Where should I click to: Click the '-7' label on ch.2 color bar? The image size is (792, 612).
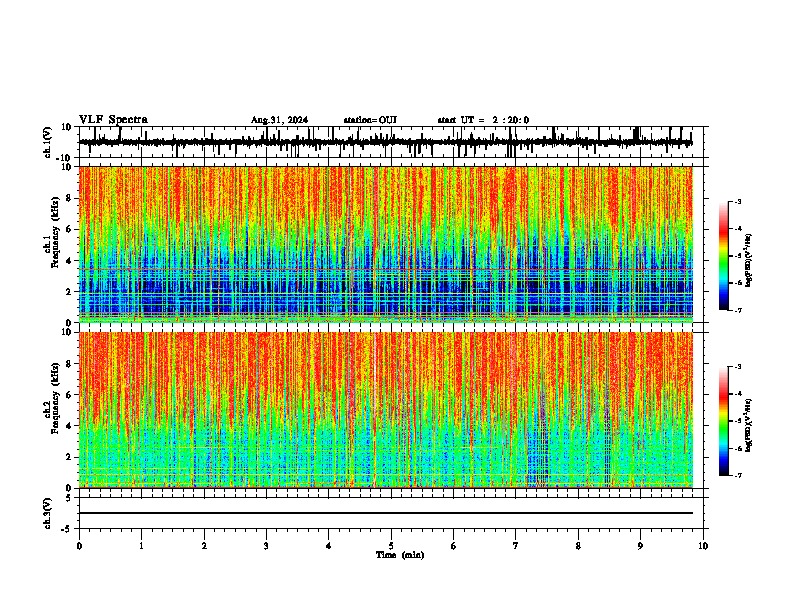pyautogui.click(x=738, y=475)
